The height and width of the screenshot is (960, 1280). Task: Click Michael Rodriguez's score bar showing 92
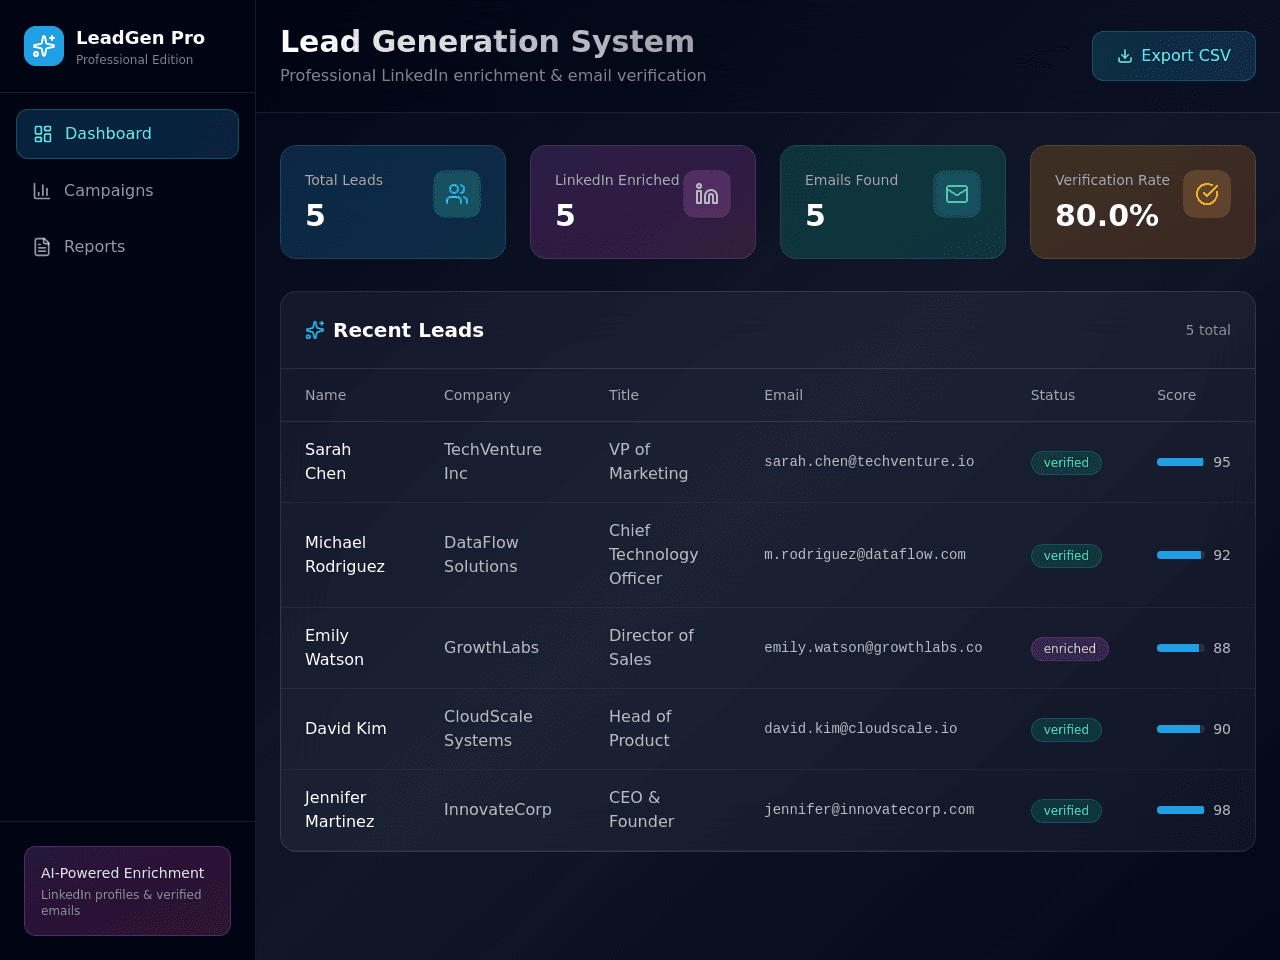click(1181, 555)
